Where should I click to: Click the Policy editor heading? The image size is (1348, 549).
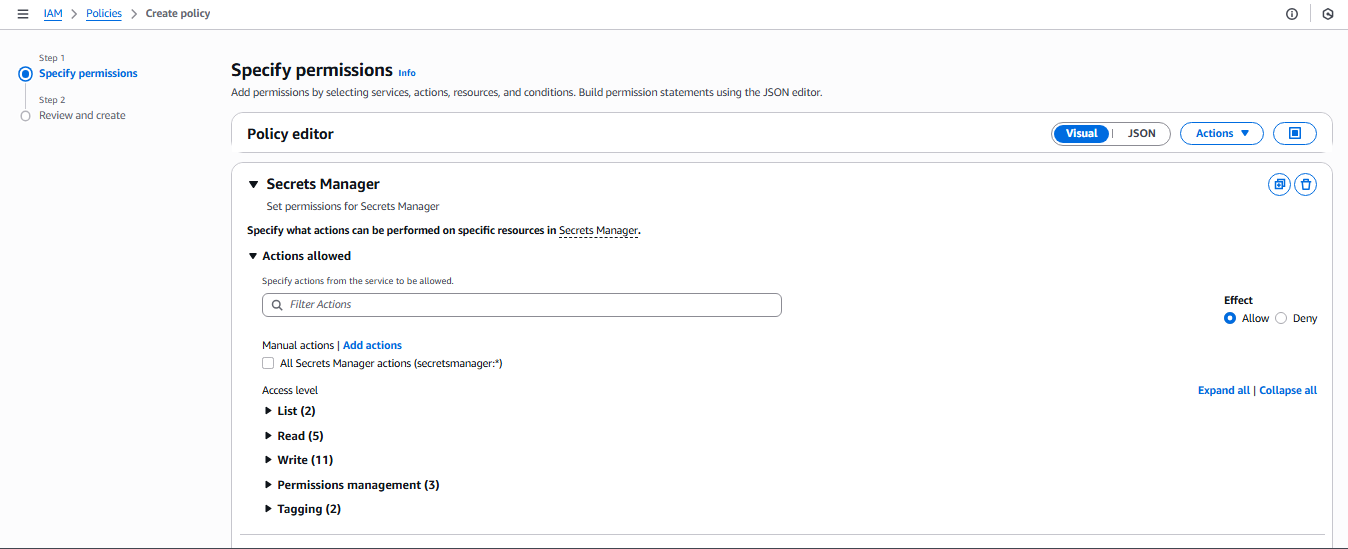pyautogui.click(x=290, y=134)
